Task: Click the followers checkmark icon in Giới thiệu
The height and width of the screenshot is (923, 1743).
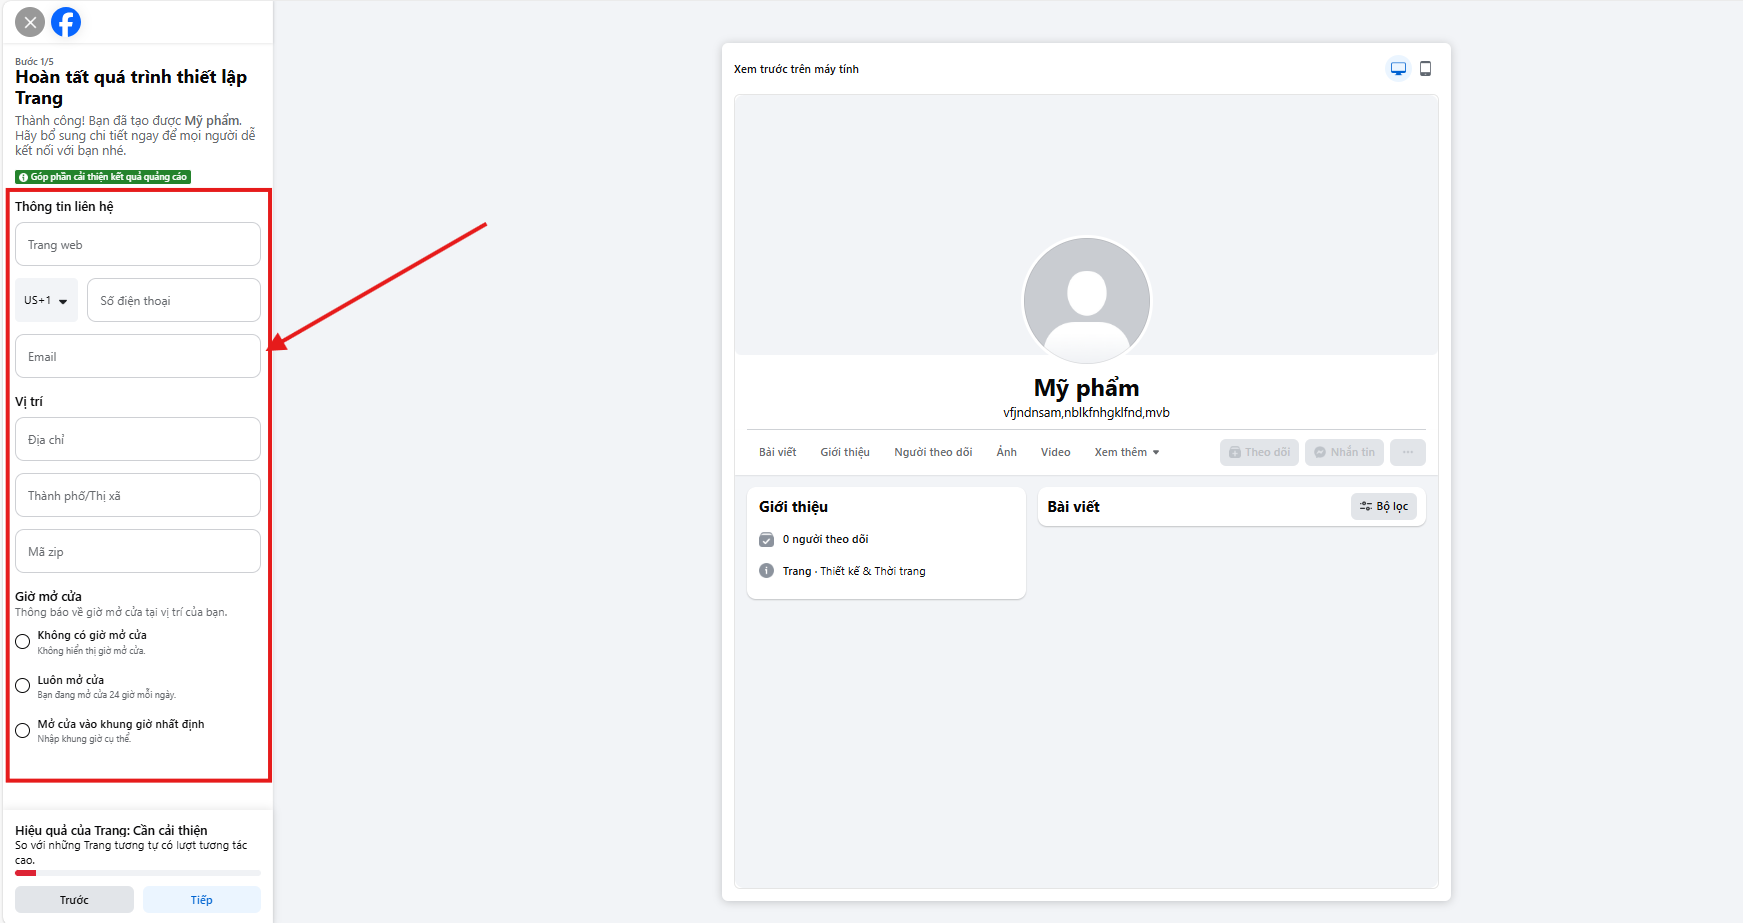Action: (766, 538)
